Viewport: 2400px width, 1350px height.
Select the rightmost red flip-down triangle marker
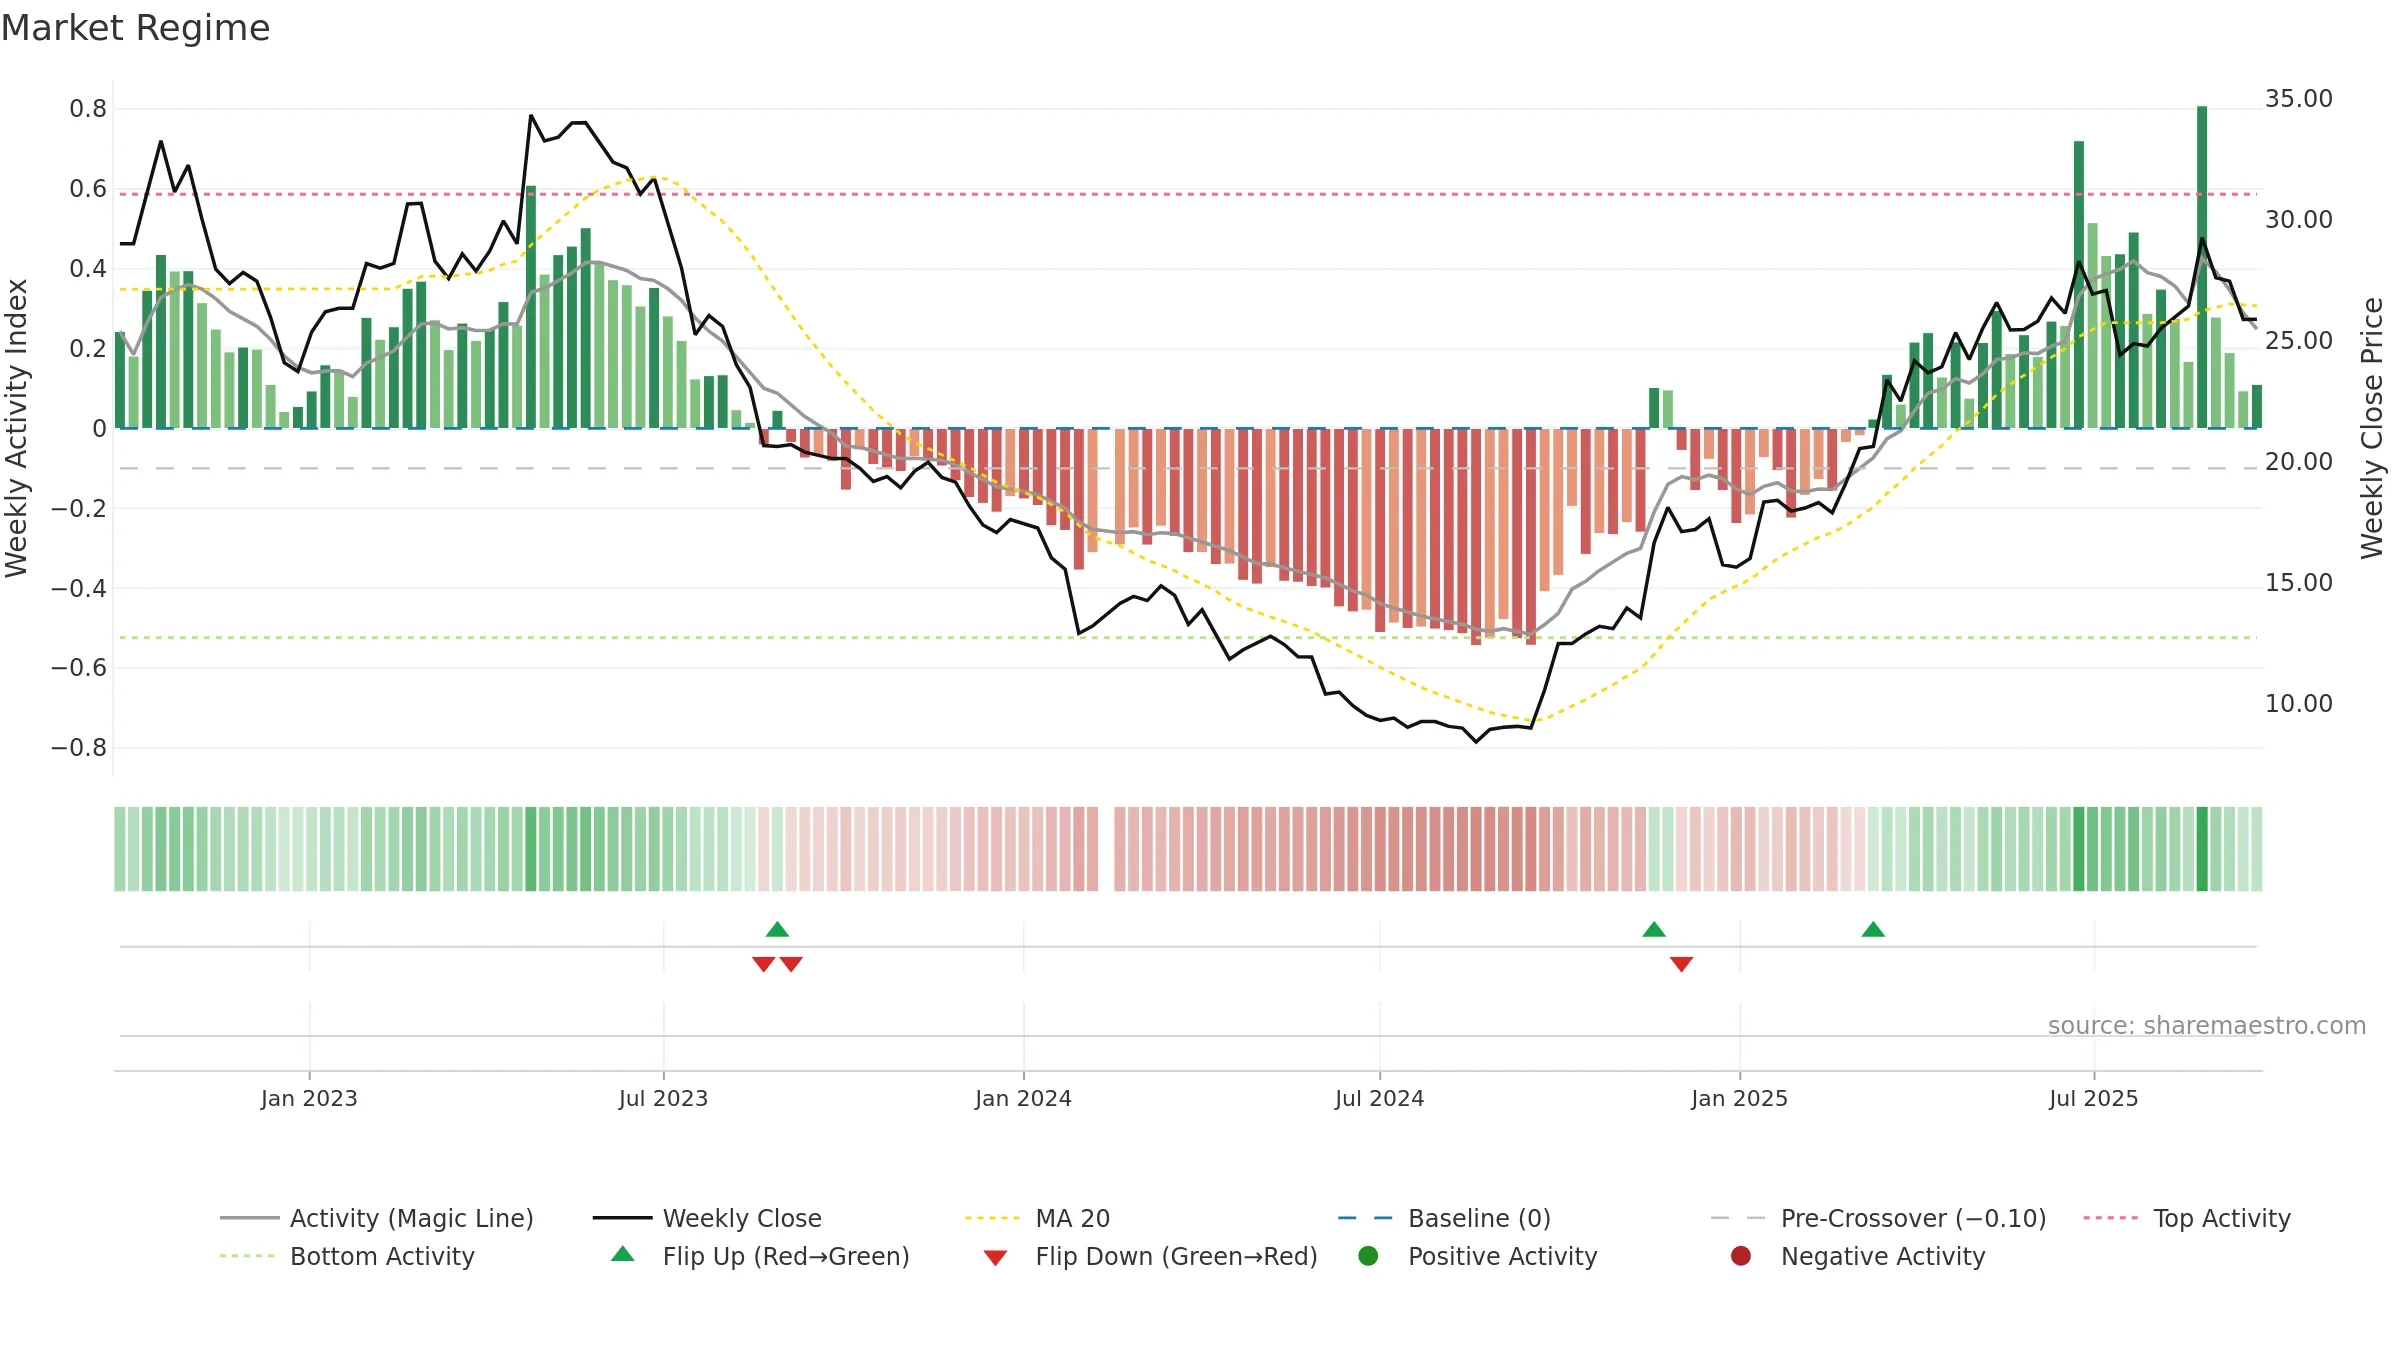[1681, 964]
